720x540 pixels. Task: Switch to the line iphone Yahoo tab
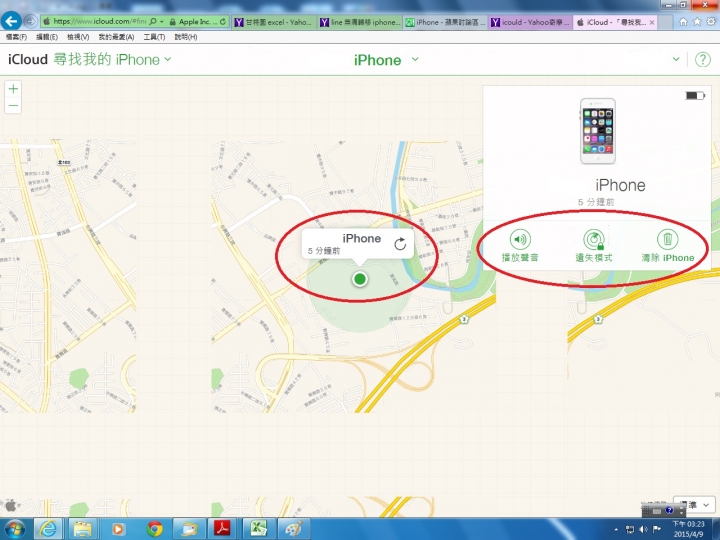(360, 22)
